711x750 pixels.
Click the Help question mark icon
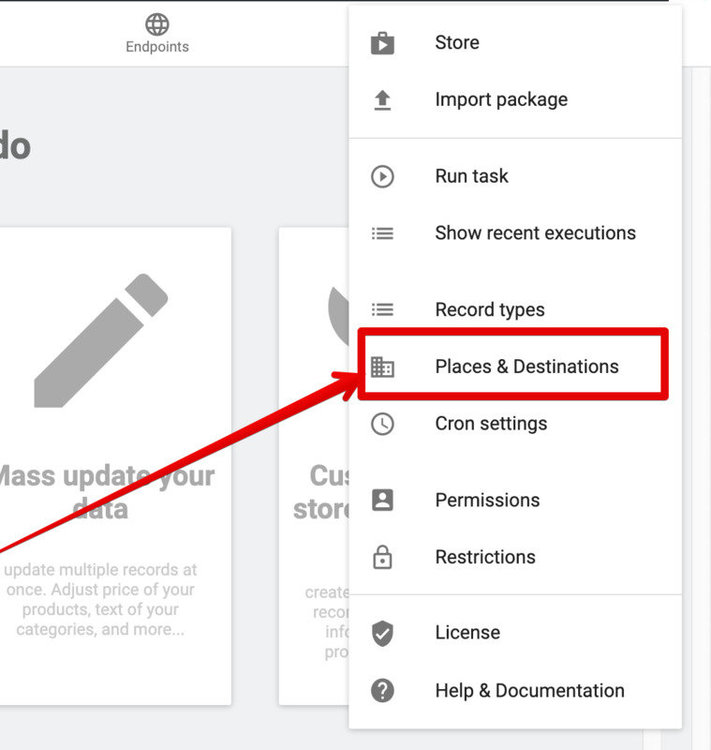[382, 690]
